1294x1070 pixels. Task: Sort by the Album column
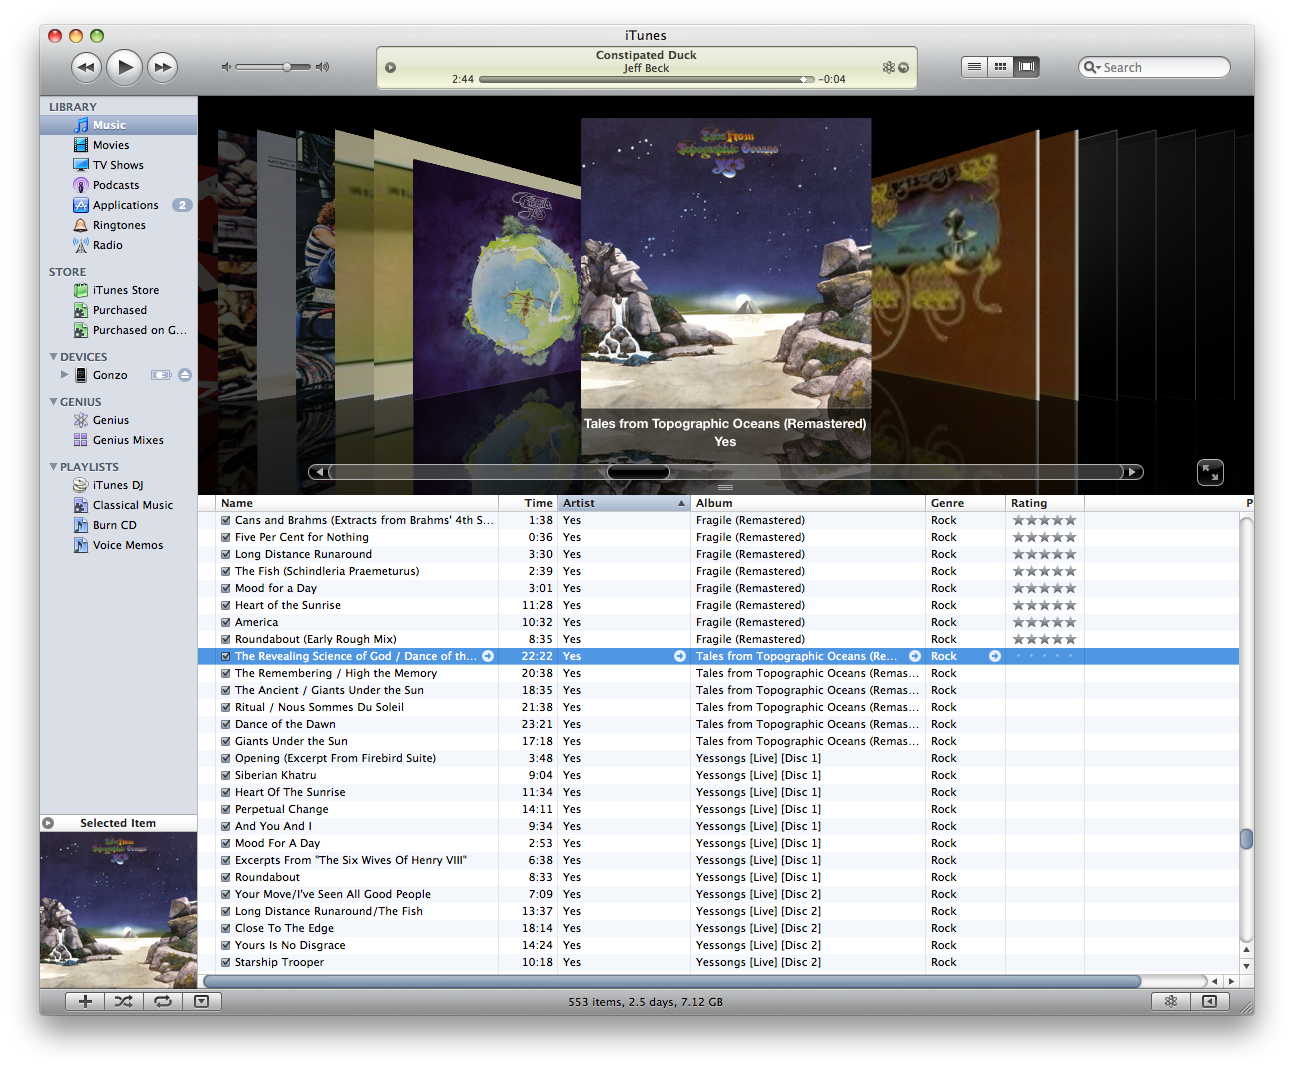pos(808,503)
